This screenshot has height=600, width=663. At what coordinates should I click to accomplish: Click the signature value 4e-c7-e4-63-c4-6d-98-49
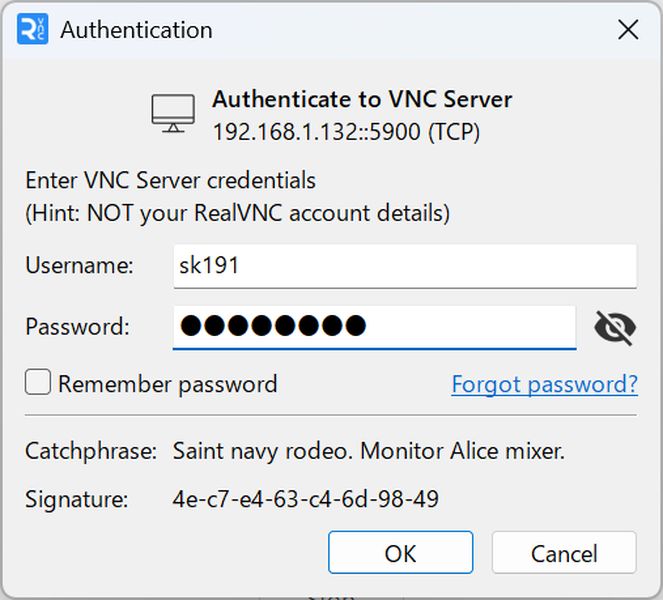tap(306, 499)
